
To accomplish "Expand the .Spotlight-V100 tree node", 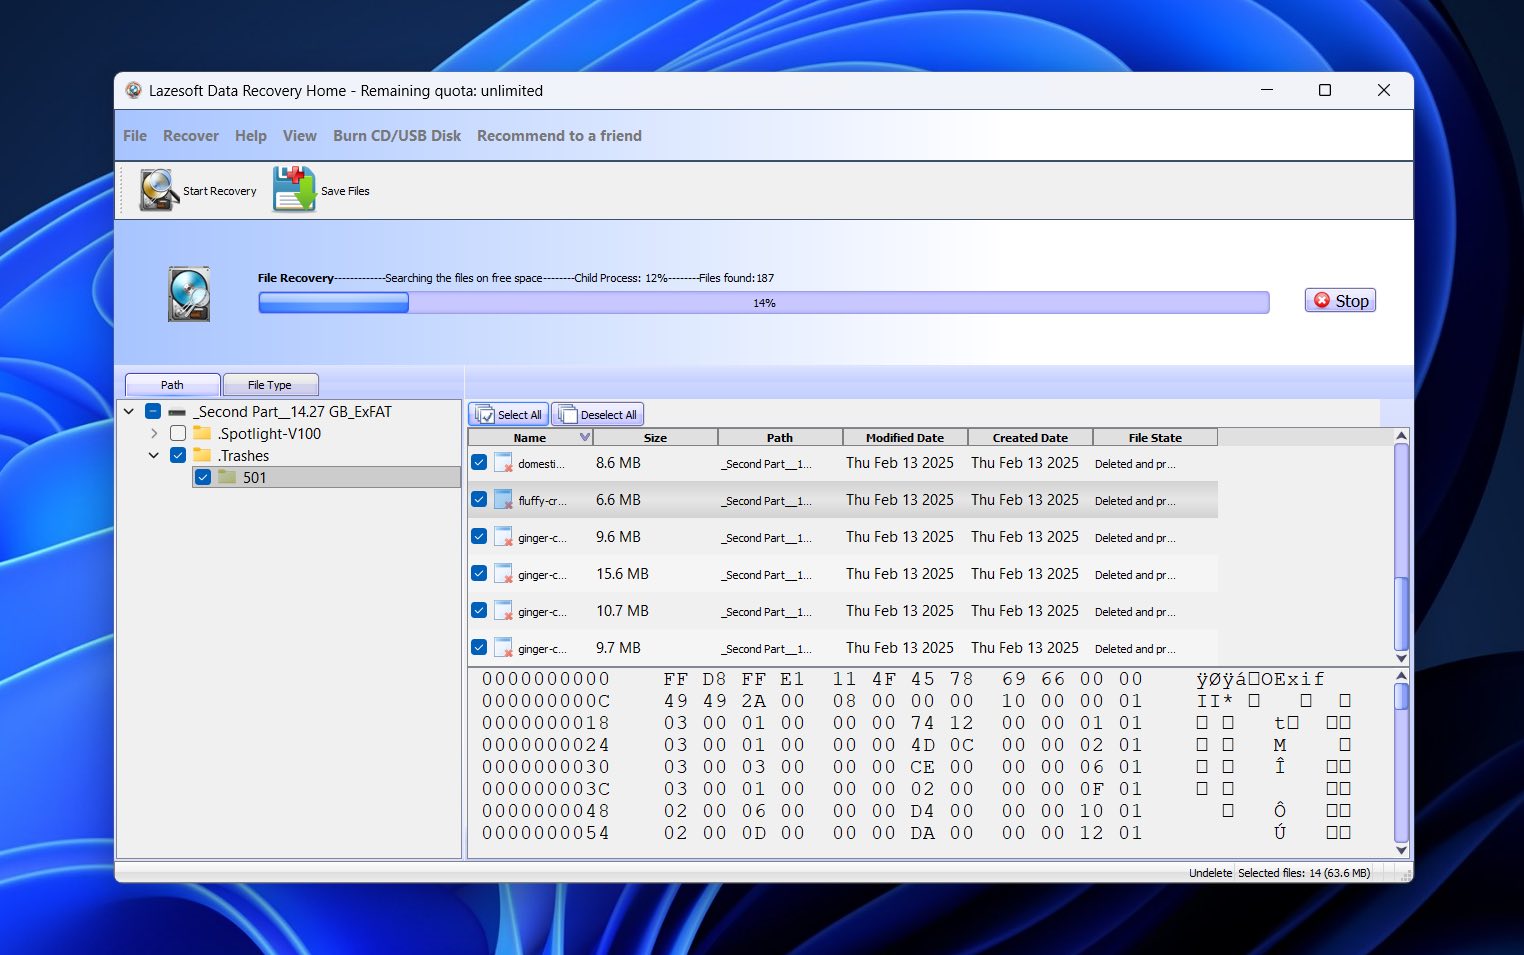I will point(154,433).
